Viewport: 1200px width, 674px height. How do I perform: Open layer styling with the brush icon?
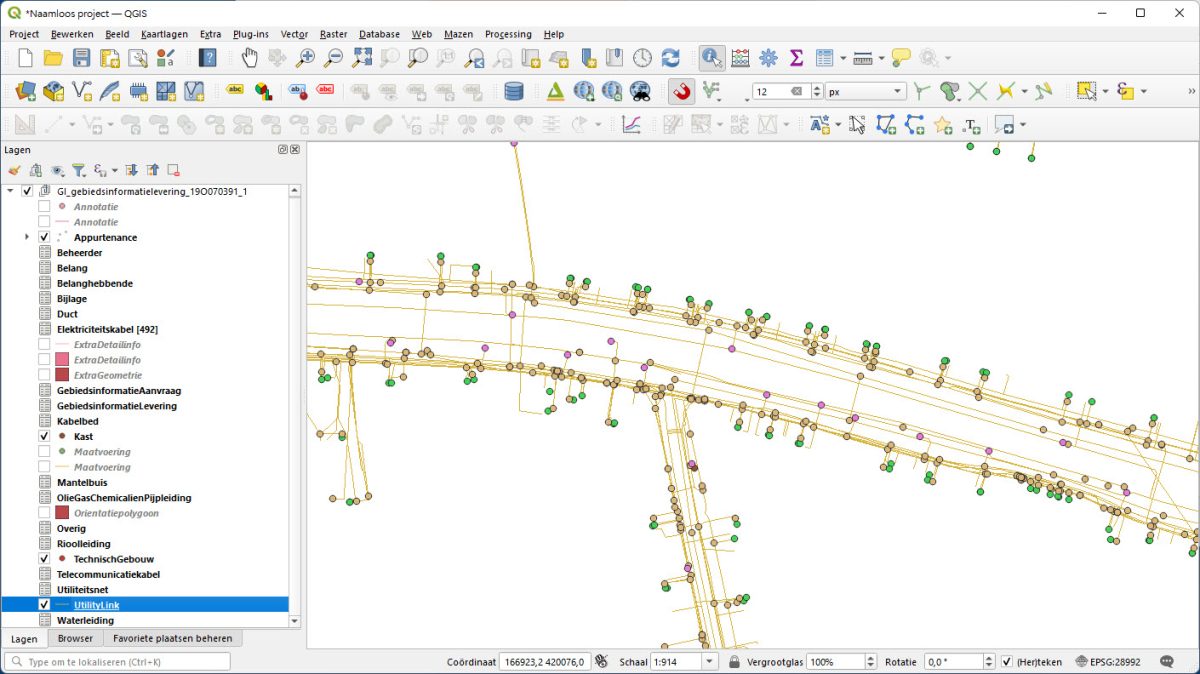[x=14, y=170]
